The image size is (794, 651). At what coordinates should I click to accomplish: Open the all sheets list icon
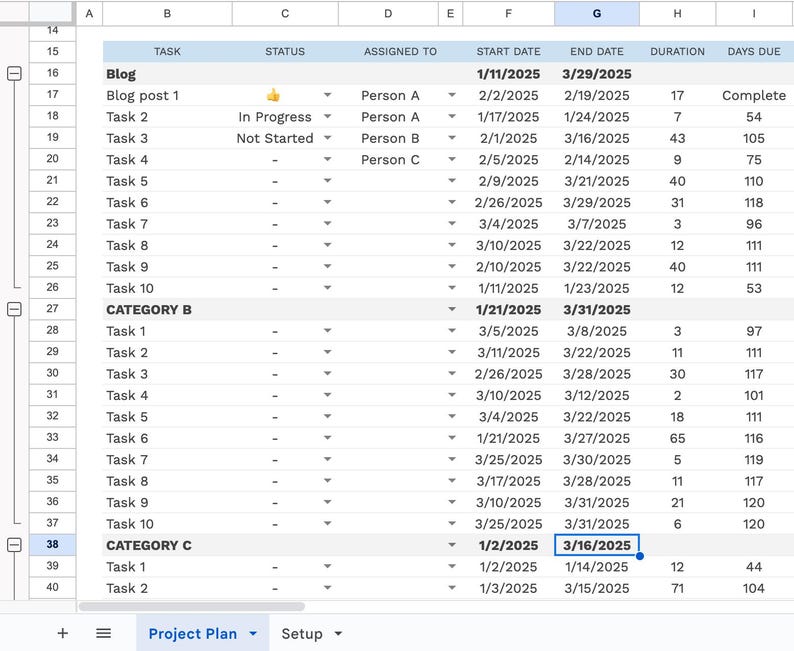click(x=103, y=633)
